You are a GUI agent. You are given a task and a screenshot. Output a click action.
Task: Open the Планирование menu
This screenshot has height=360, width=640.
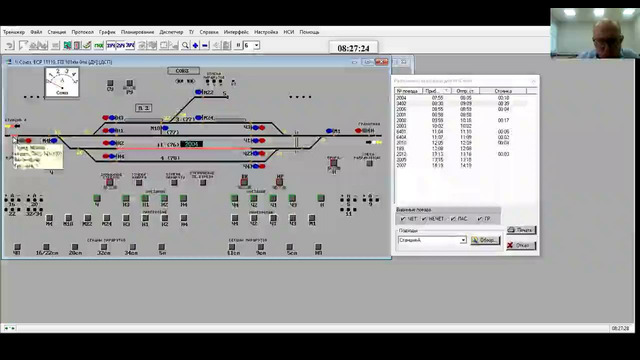[138, 32]
